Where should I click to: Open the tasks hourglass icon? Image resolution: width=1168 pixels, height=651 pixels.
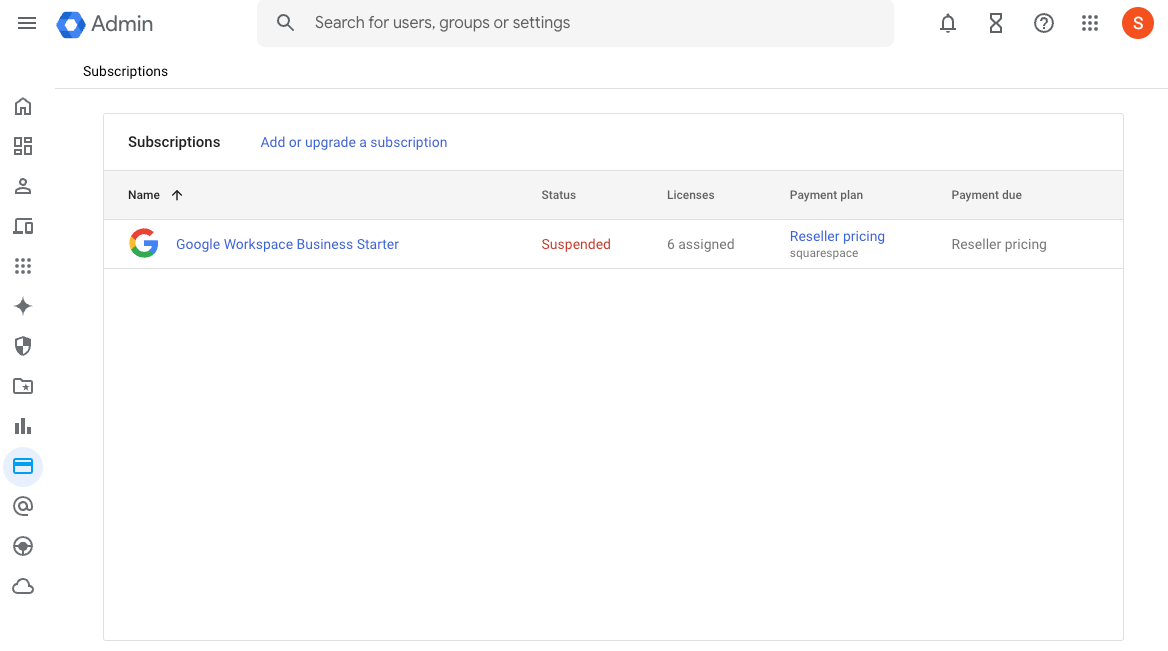[x=996, y=23]
